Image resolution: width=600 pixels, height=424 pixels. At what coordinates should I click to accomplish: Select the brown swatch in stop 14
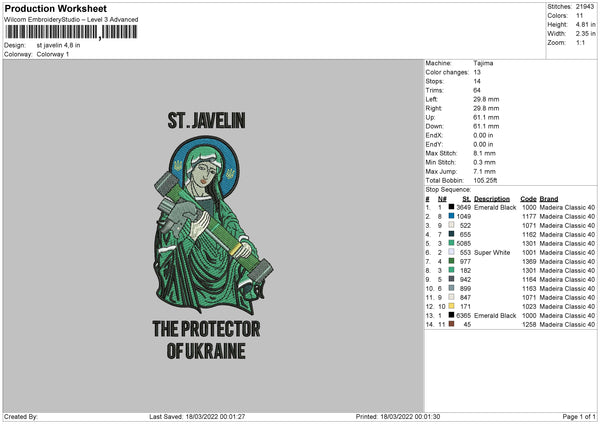(x=451, y=323)
